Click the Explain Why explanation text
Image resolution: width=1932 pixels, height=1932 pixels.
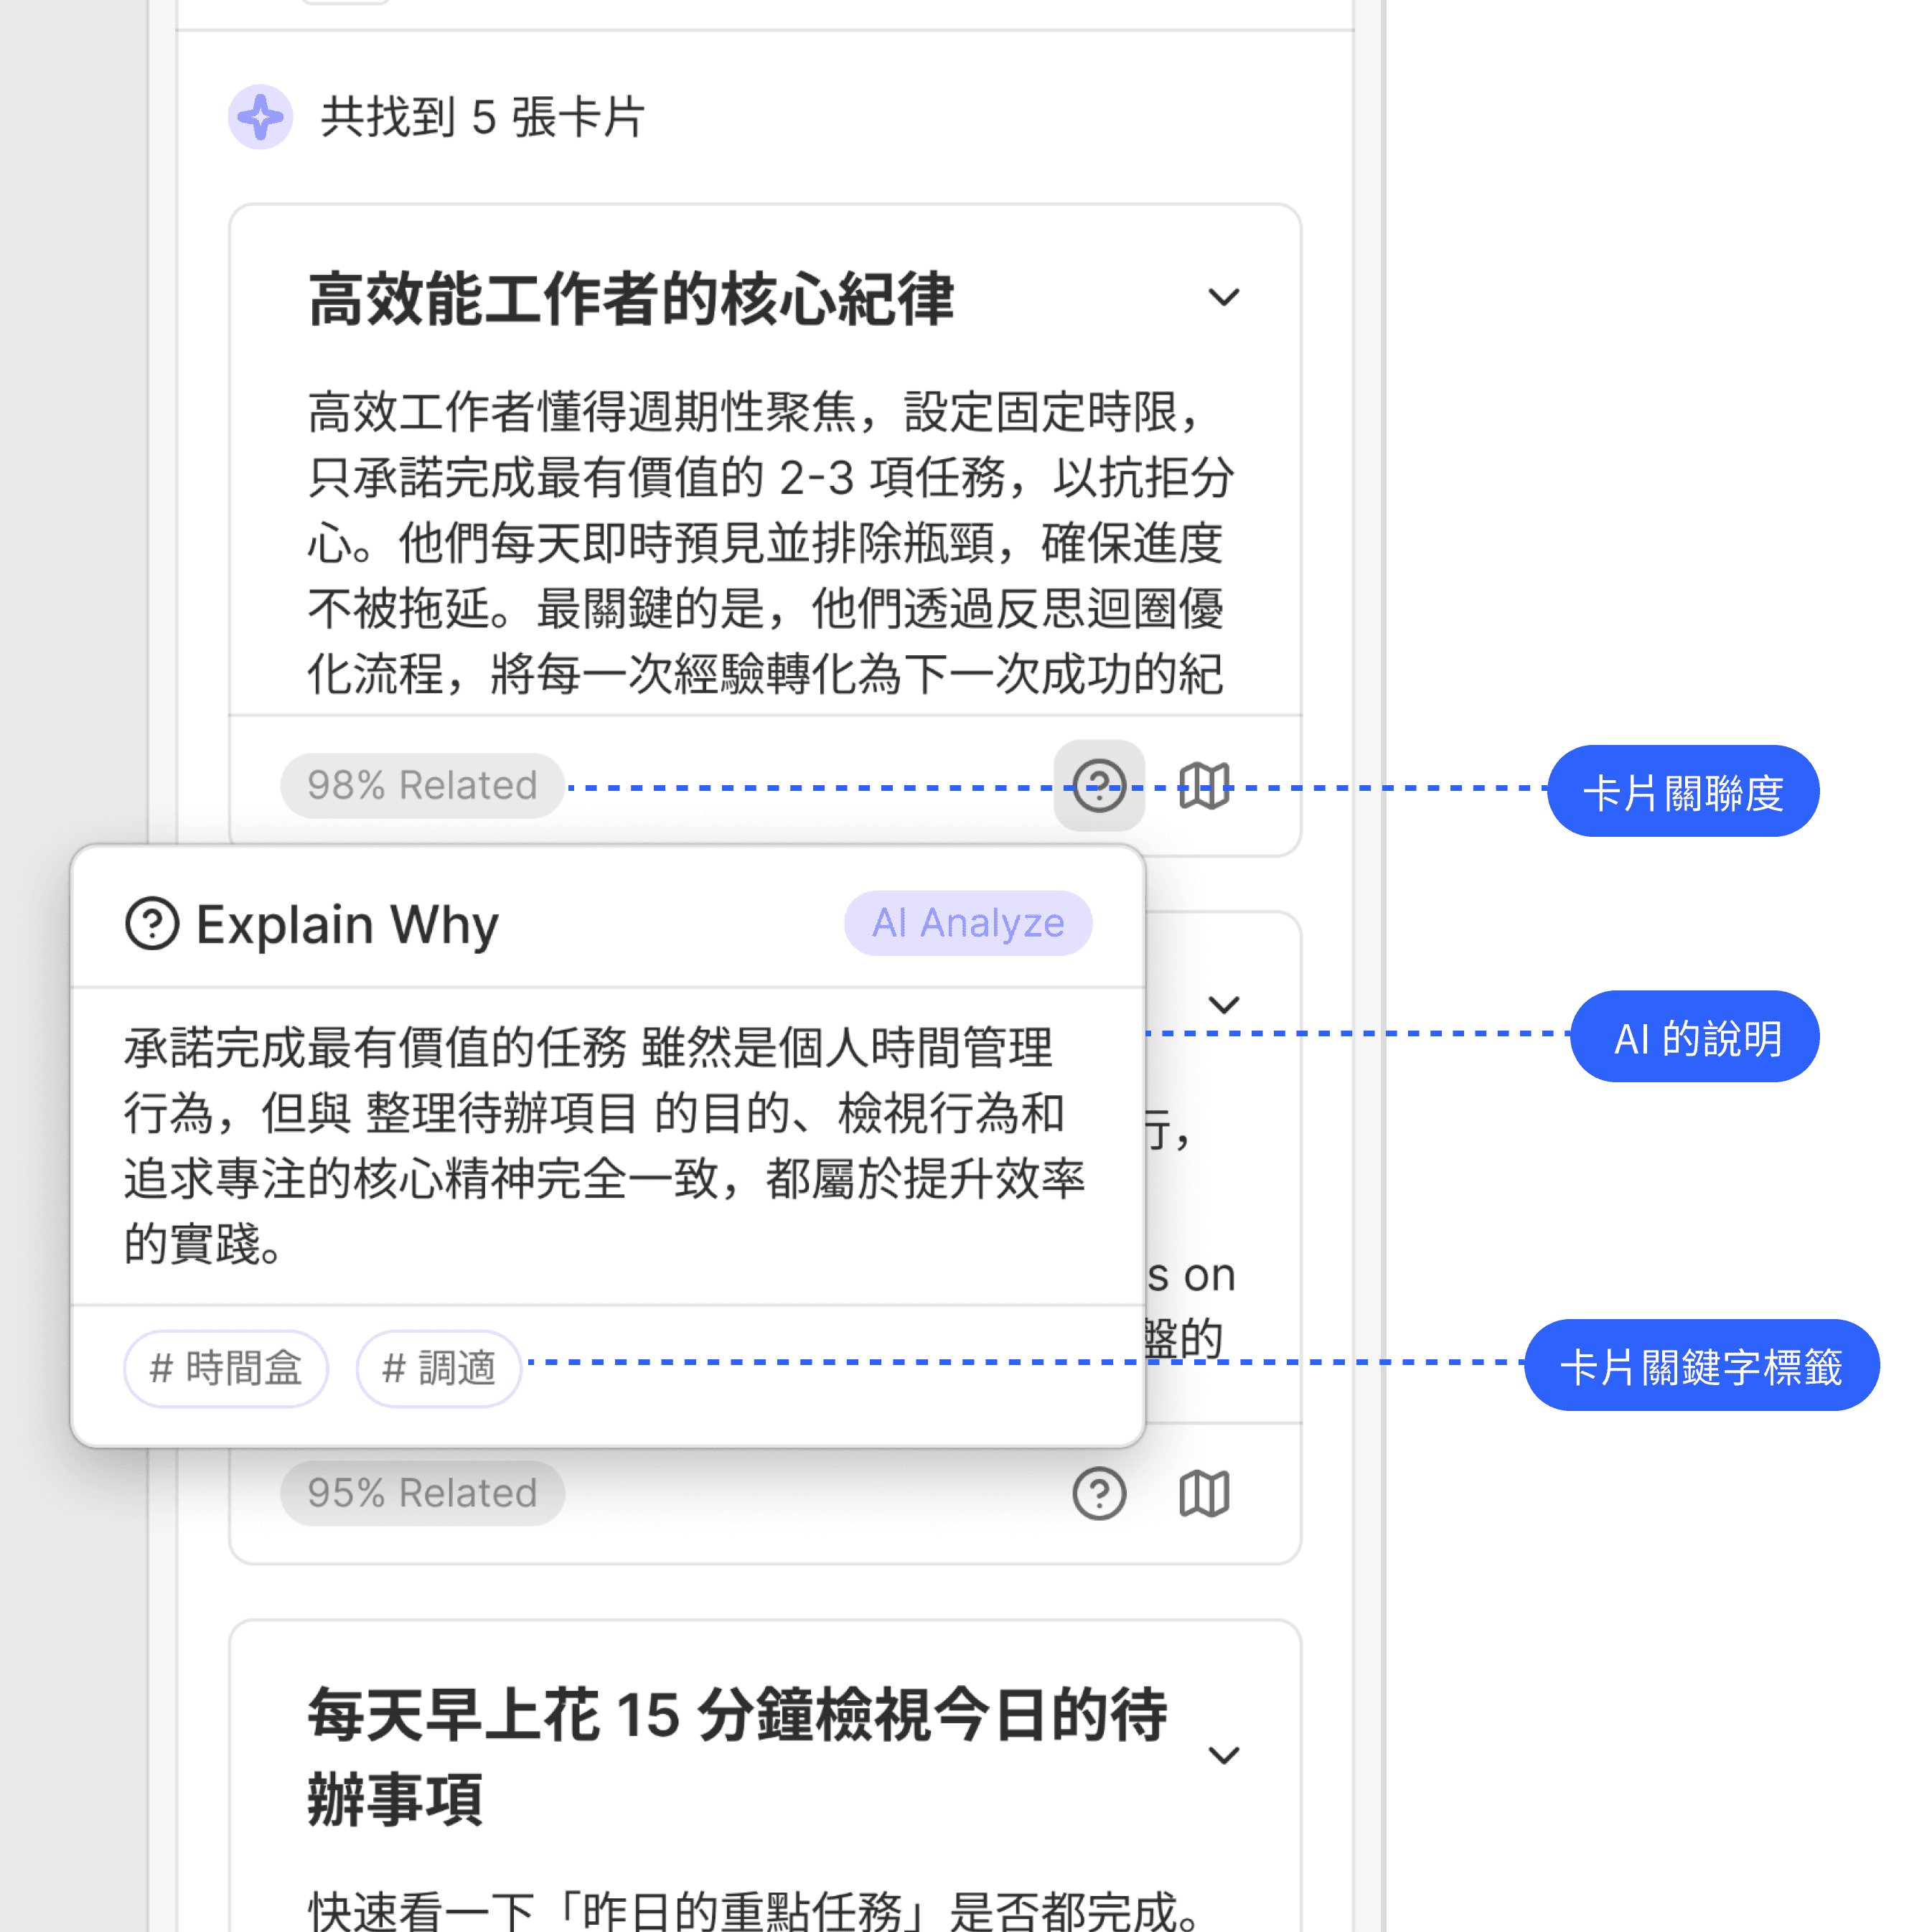603,1146
